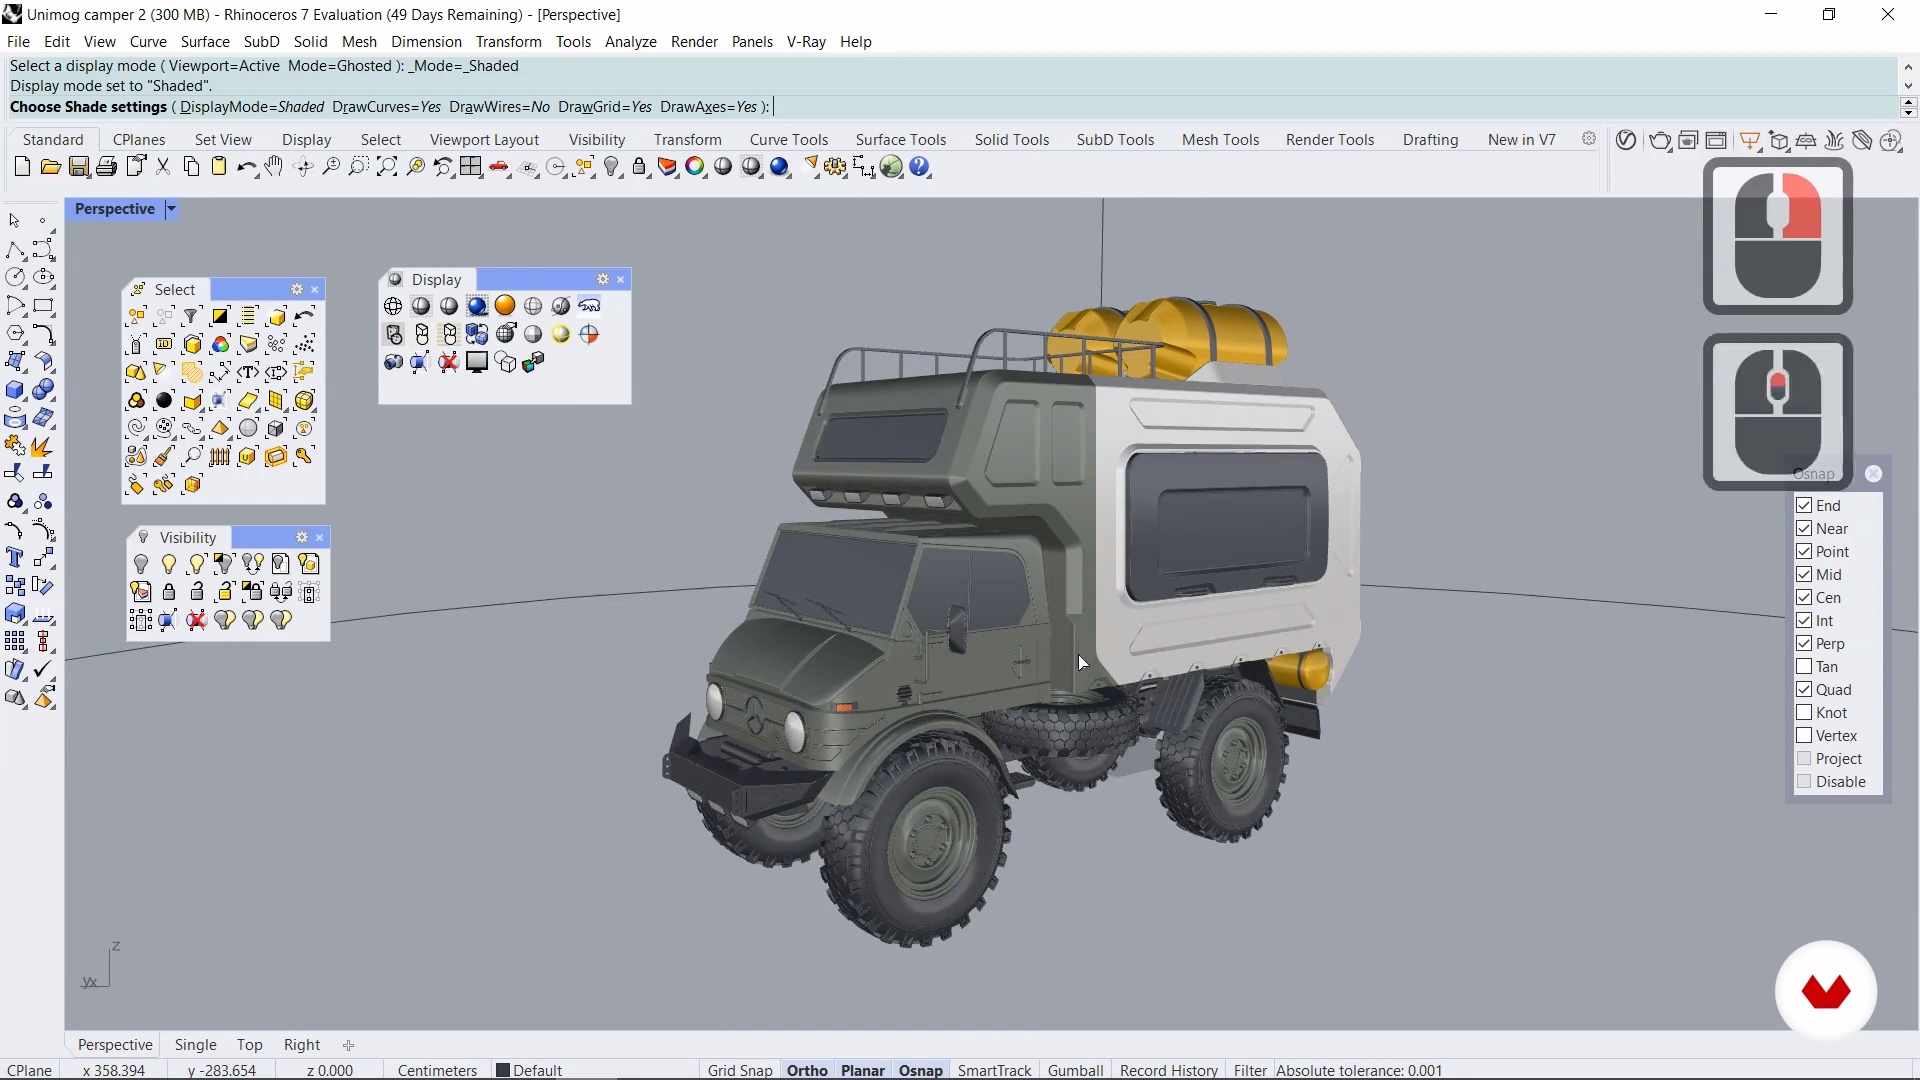Viewport: 1920px width, 1080px height.
Task: Toggle the Cen osnap checkbox
Action: tap(1804, 597)
